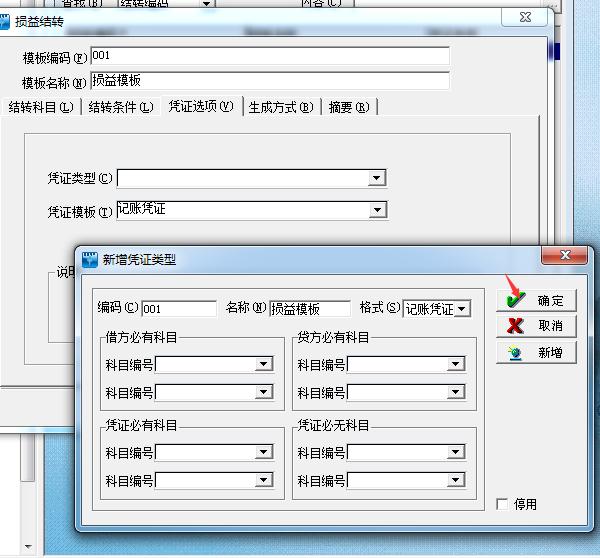Click the green checkmark 确定 button
This screenshot has width=600, height=558.
[x=536, y=300]
